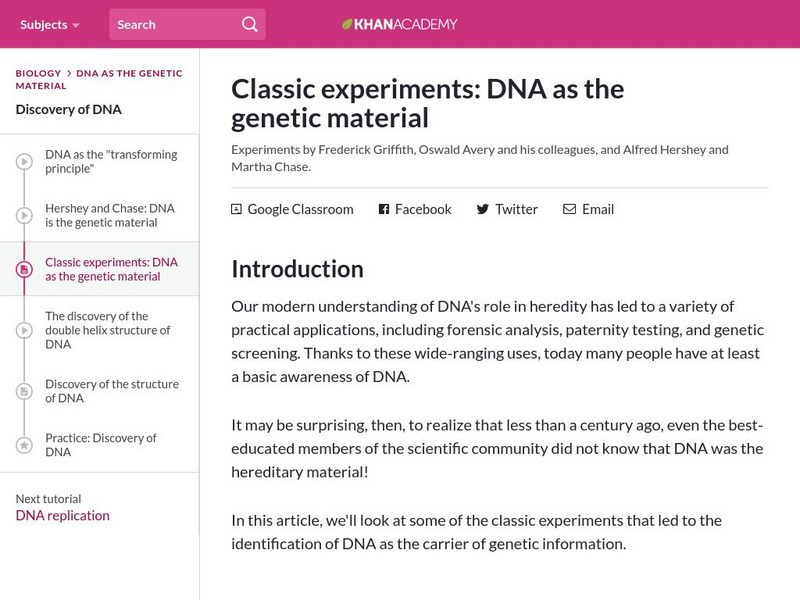Click the Biology breadcrumb link
The image size is (800, 600).
click(38, 73)
